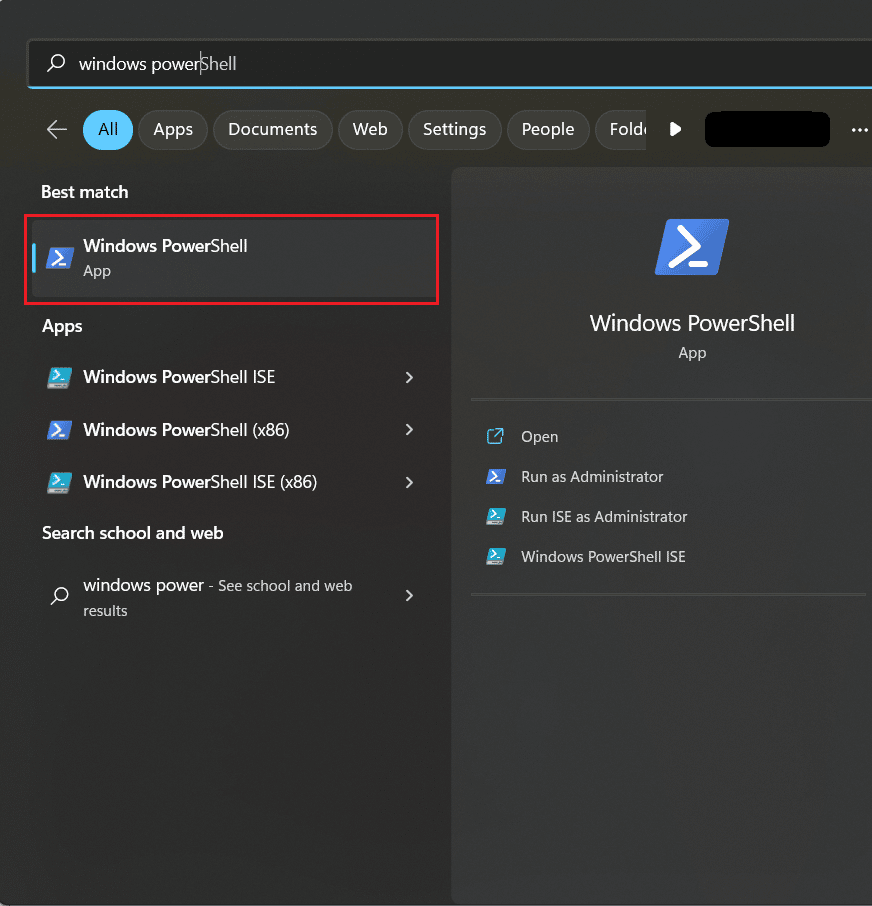
Task: Go back using the left arrow icon
Action: click(x=57, y=129)
